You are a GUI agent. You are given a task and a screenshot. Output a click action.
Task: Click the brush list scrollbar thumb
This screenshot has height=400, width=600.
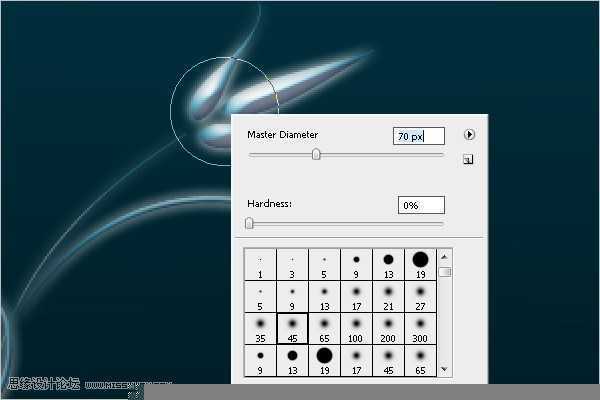click(445, 272)
